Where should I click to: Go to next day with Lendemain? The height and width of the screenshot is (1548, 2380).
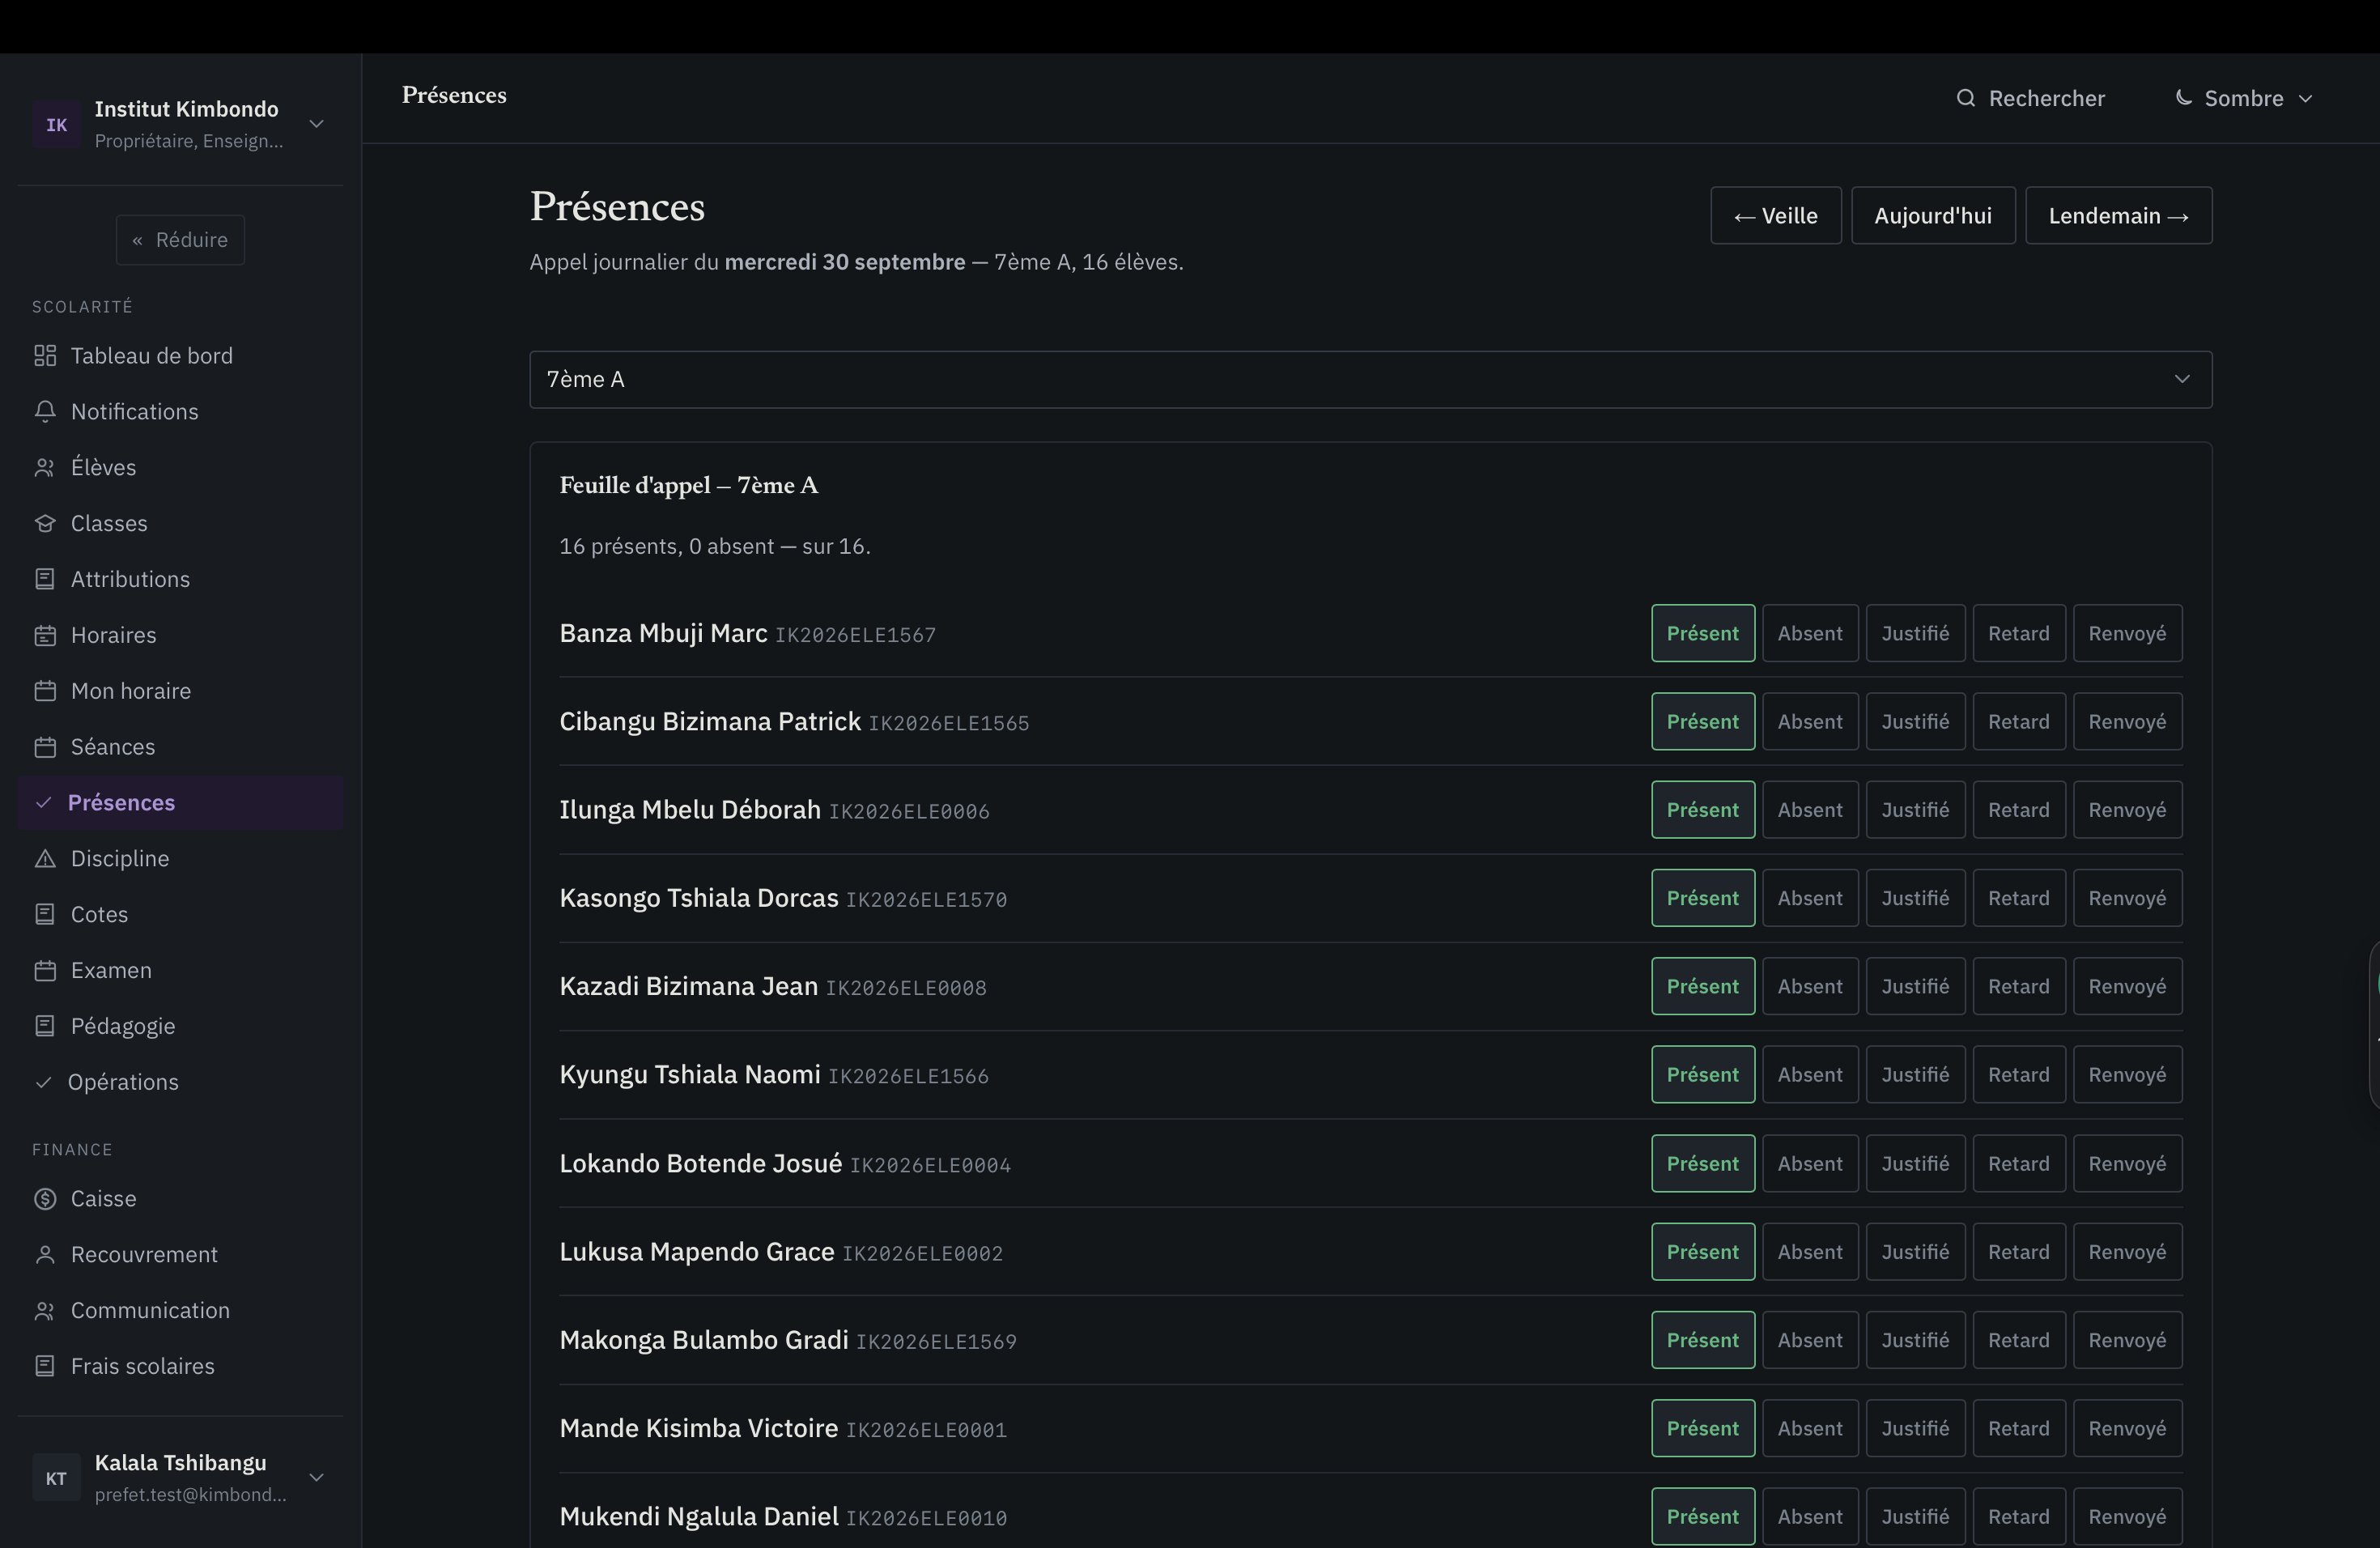(x=2118, y=216)
